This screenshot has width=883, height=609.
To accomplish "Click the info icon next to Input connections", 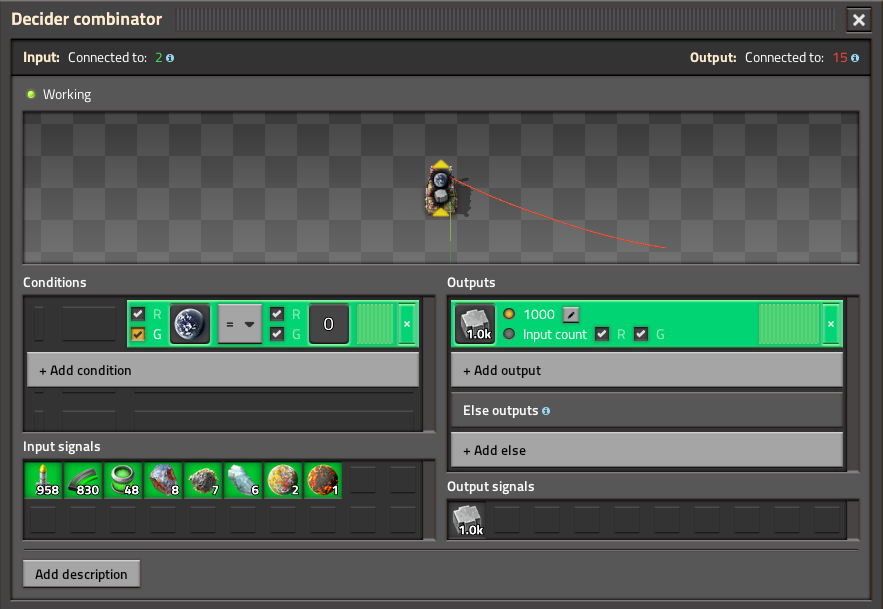I will (x=170, y=58).
